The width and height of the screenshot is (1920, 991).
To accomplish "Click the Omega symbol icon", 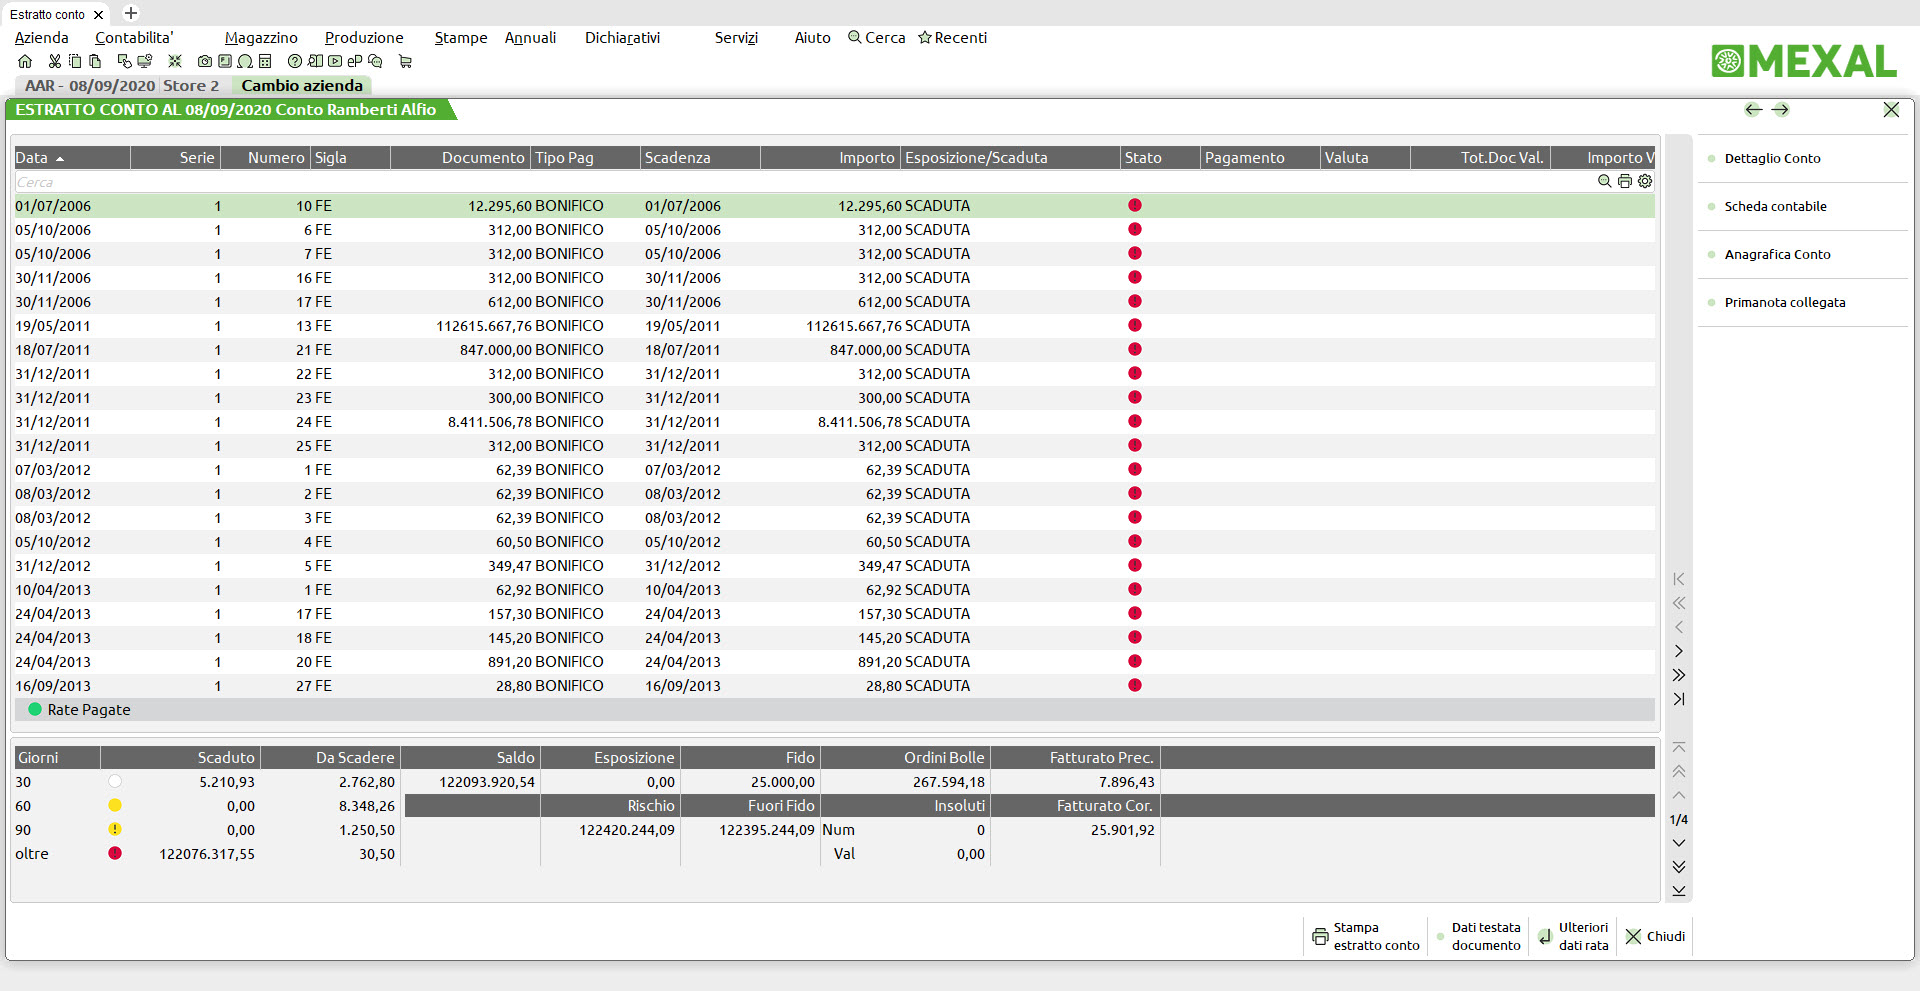I will (245, 61).
